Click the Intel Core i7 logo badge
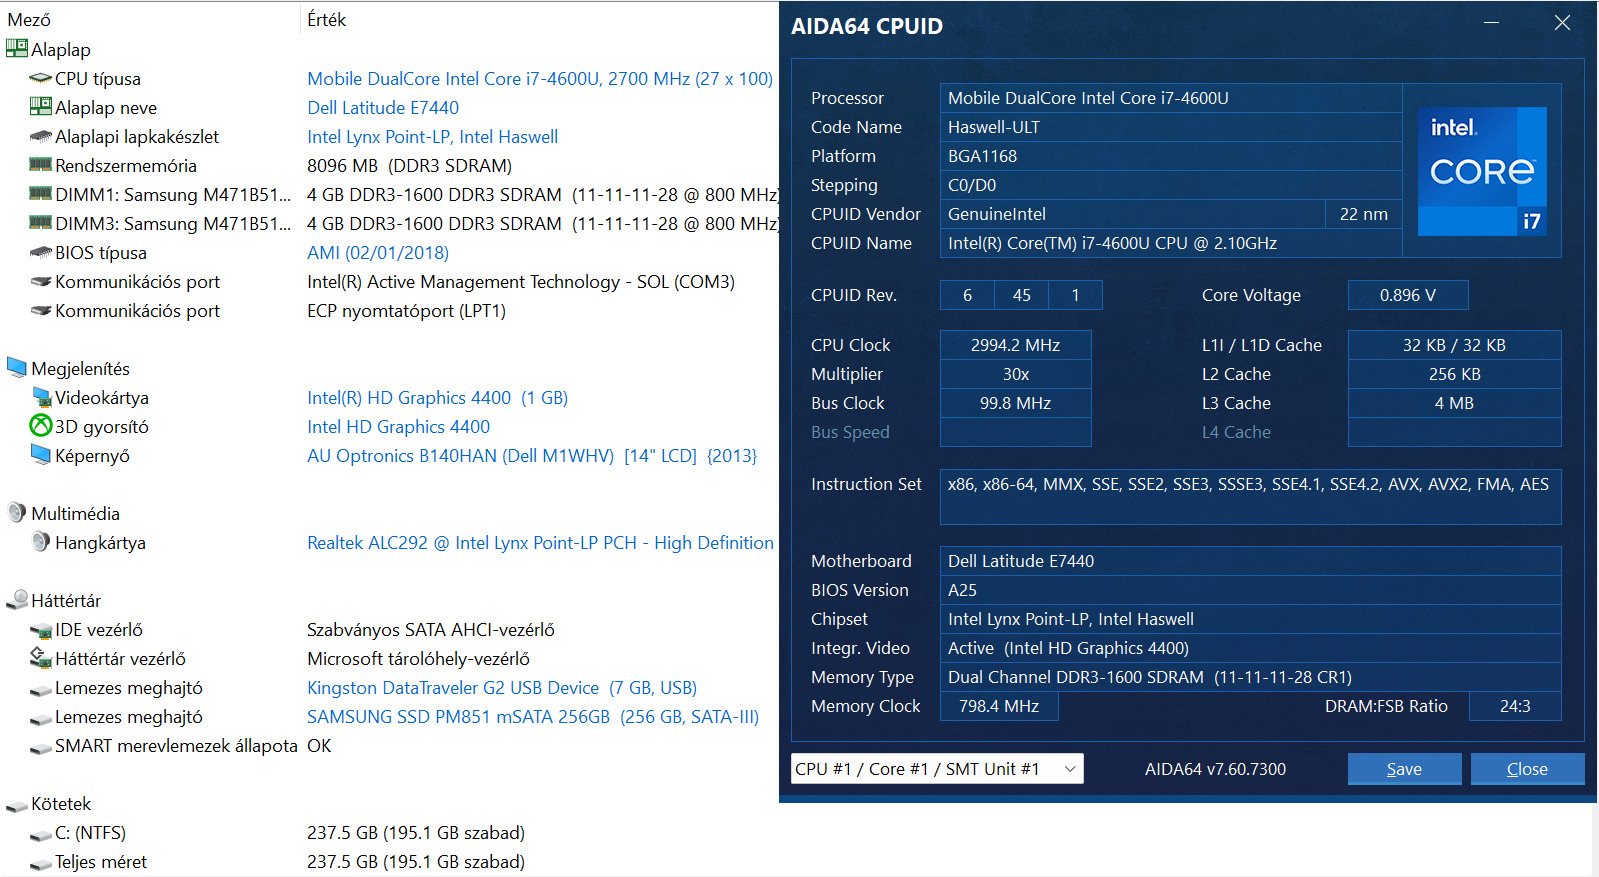1599x877 pixels. 1482,171
